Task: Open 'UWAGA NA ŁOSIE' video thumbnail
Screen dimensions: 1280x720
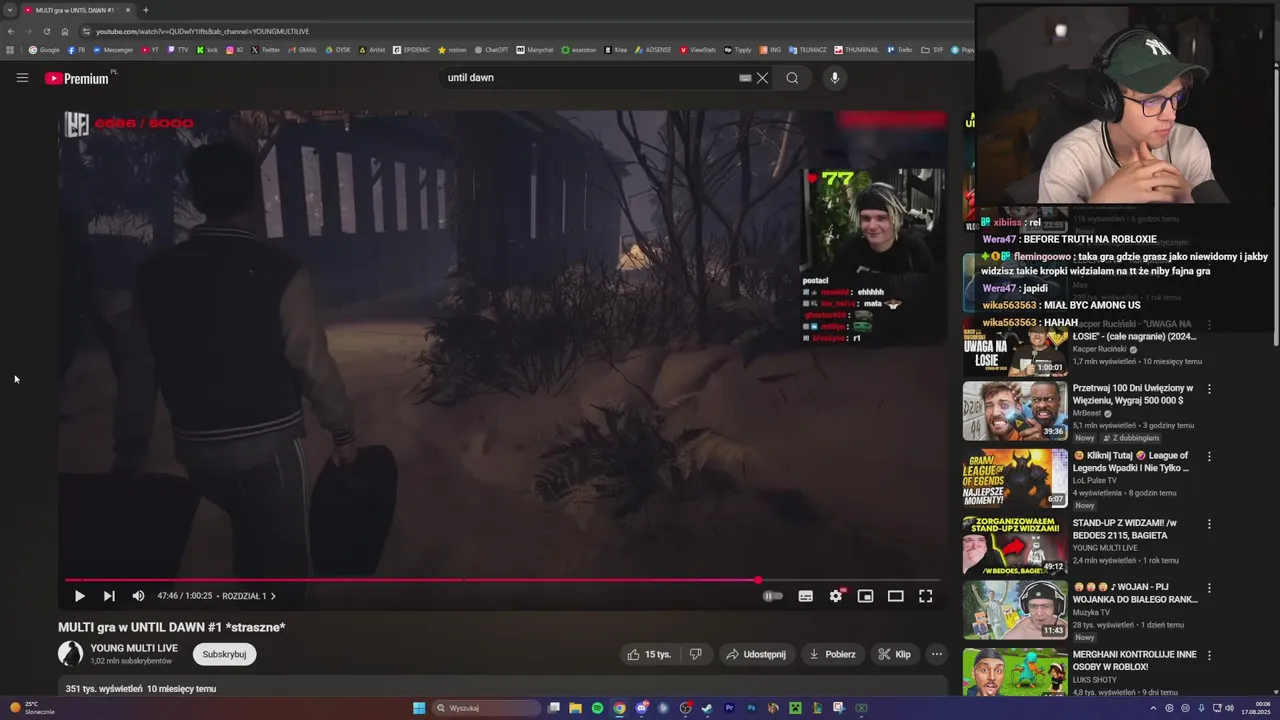Action: [1015, 348]
